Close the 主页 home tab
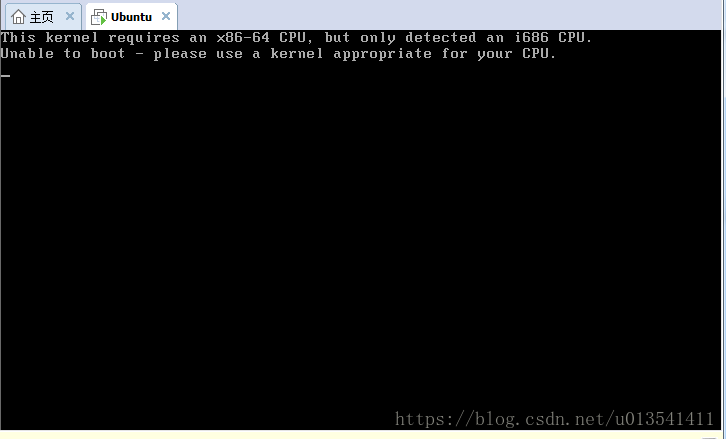Screen dimensions: 726x439 click(x=70, y=16)
